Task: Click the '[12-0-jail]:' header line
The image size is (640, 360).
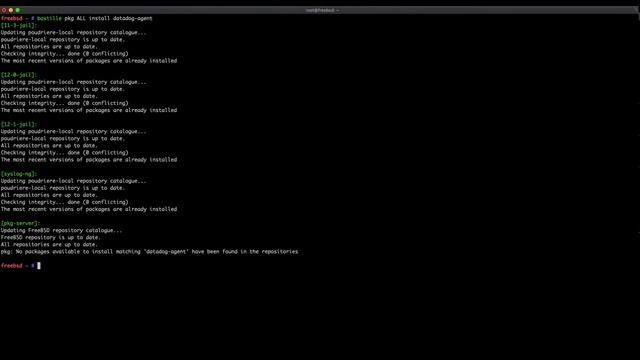Action: (x=19, y=75)
